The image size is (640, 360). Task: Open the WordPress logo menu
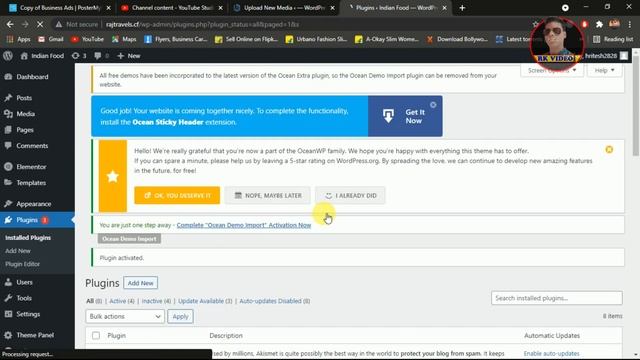pyautogui.click(x=8, y=56)
